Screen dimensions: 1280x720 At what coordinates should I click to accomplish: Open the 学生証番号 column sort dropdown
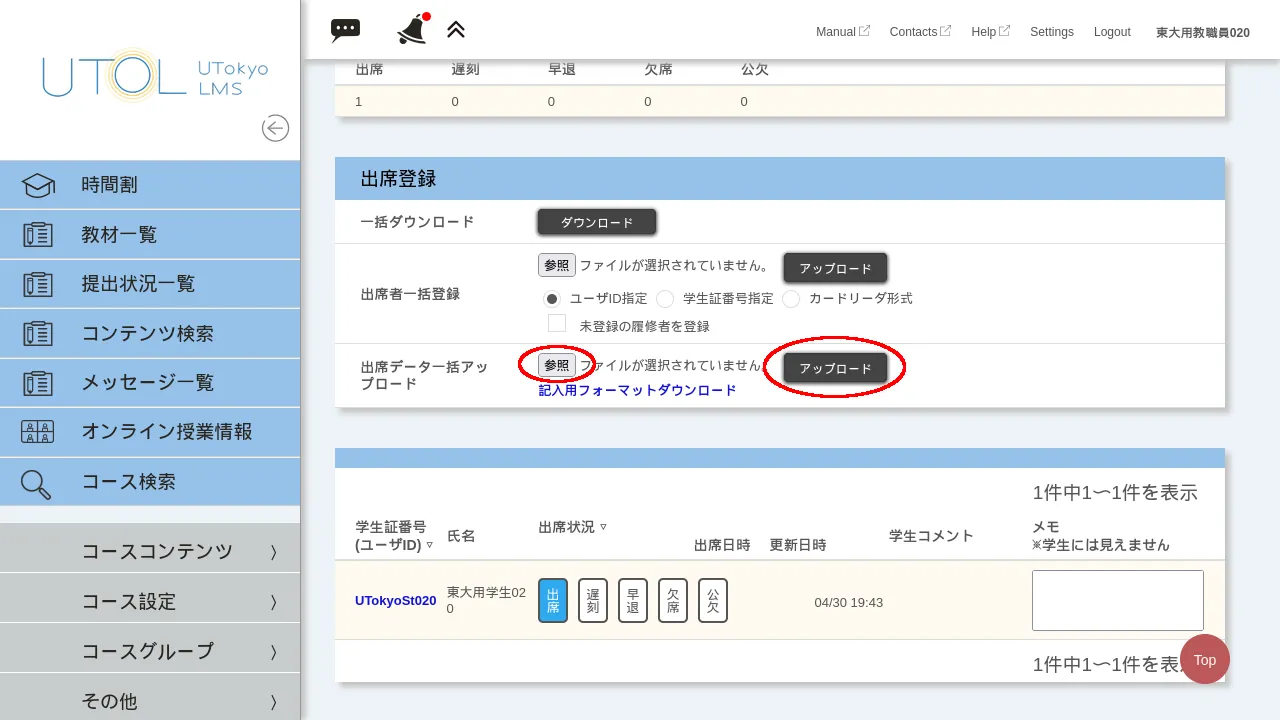pos(430,545)
